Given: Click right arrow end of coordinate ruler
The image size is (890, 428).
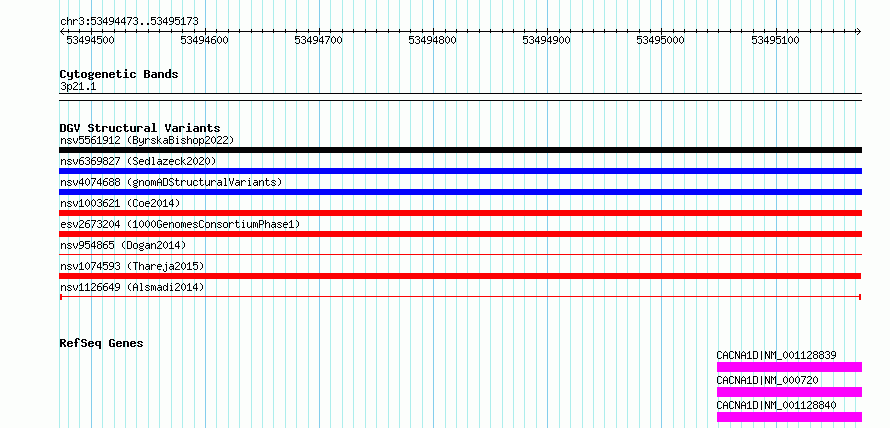Looking at the screenshot, I should tap(859, 31).
